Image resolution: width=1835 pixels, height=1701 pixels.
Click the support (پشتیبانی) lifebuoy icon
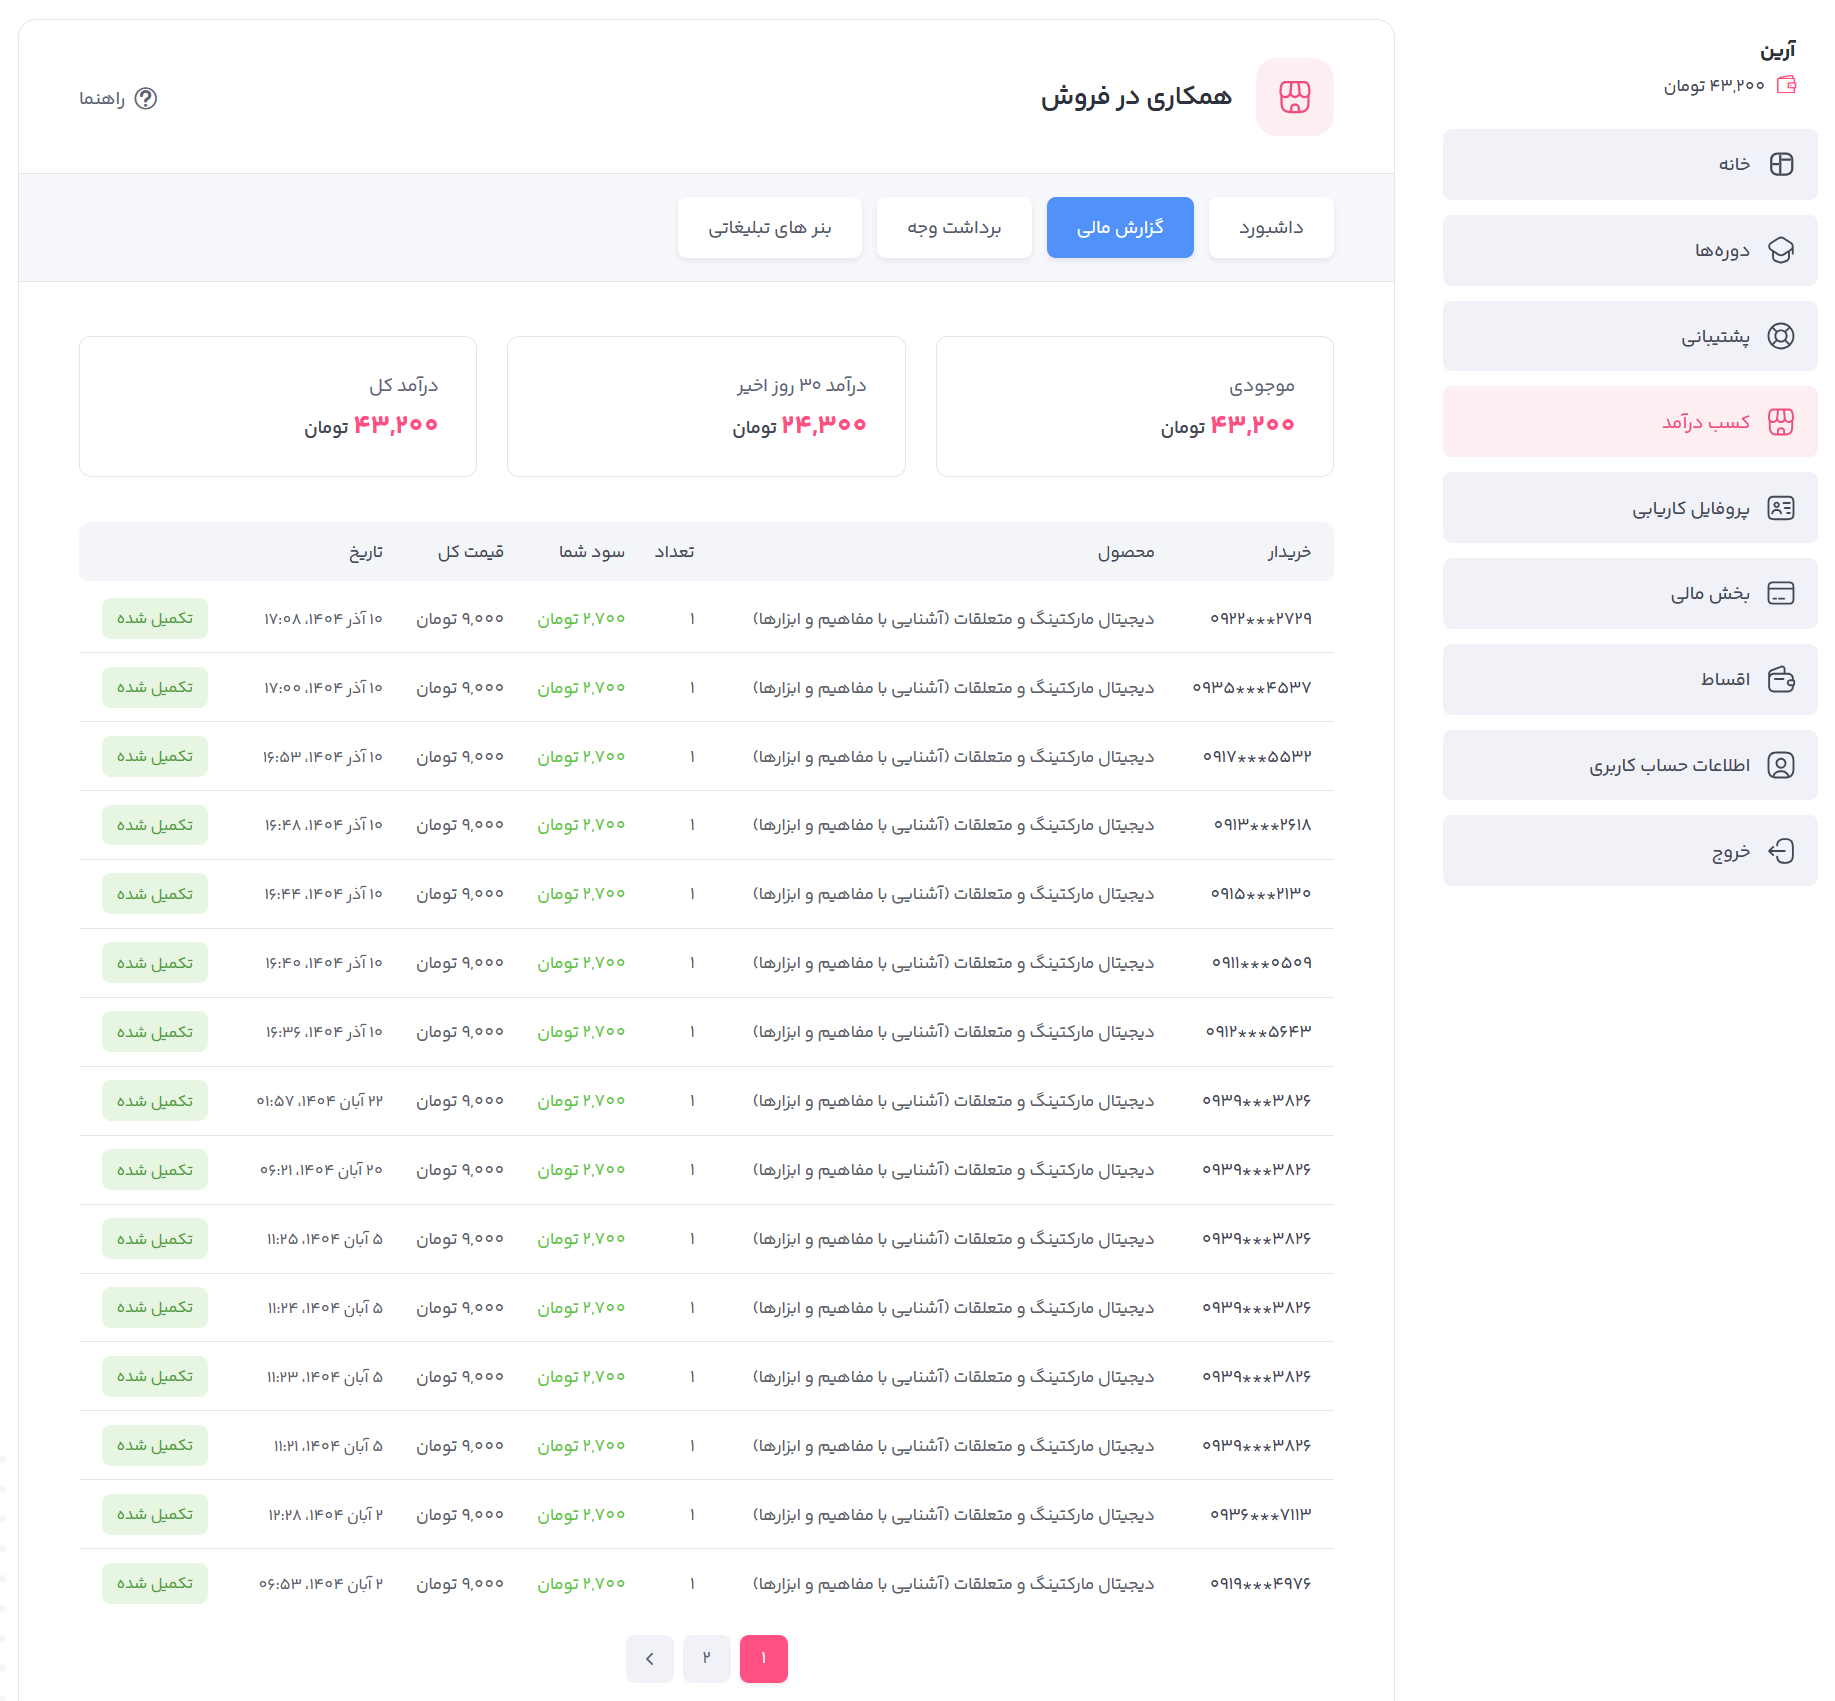[x=1781, y=336]
